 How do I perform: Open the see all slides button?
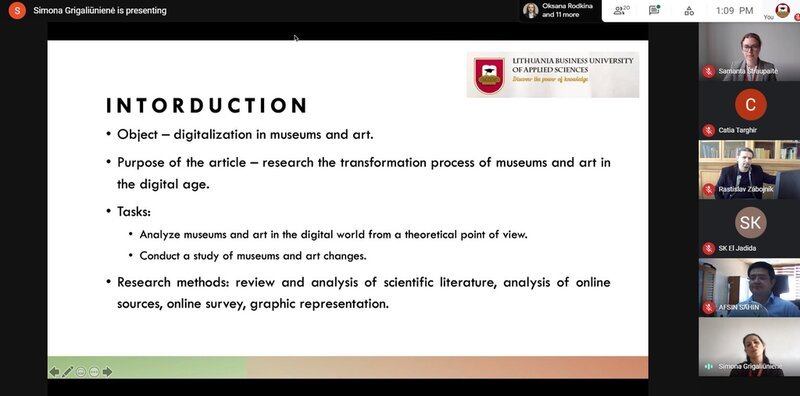pyautogui.click(x=81, y=372)
